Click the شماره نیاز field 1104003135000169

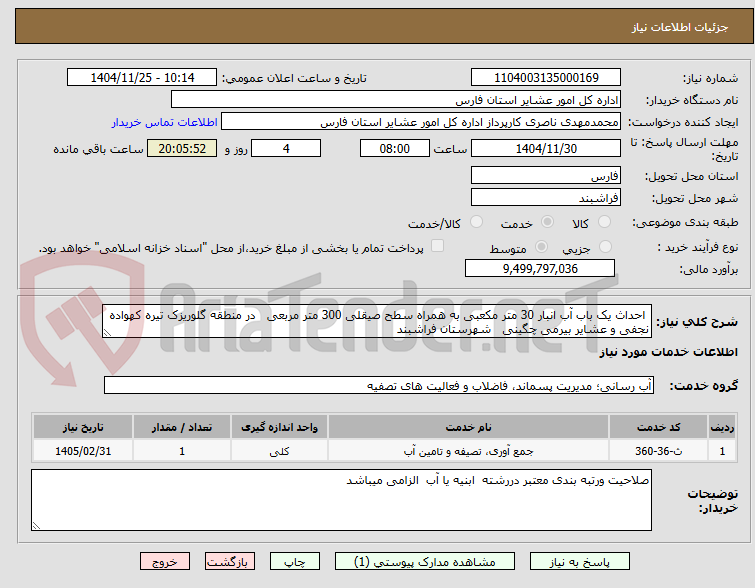(546, 78)
